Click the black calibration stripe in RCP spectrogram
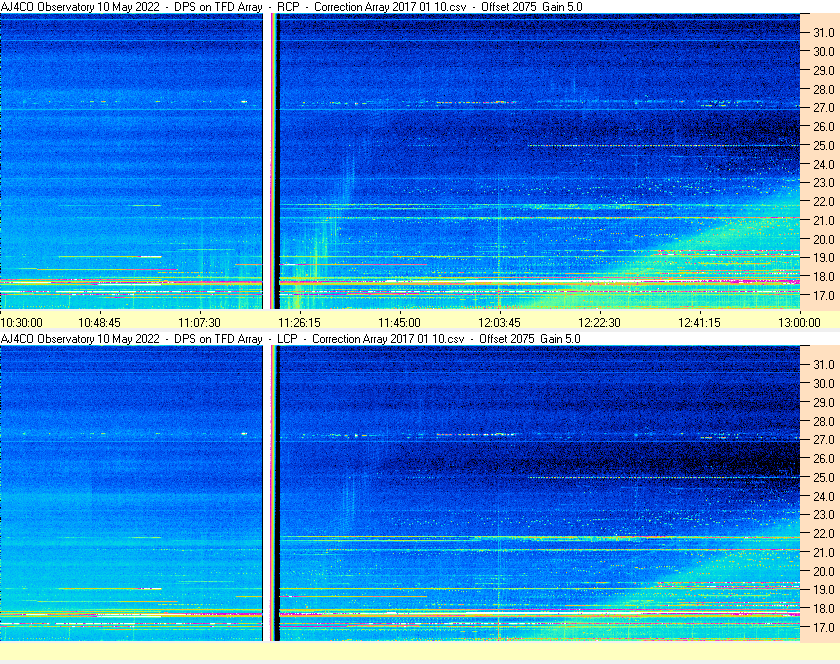 277,161
